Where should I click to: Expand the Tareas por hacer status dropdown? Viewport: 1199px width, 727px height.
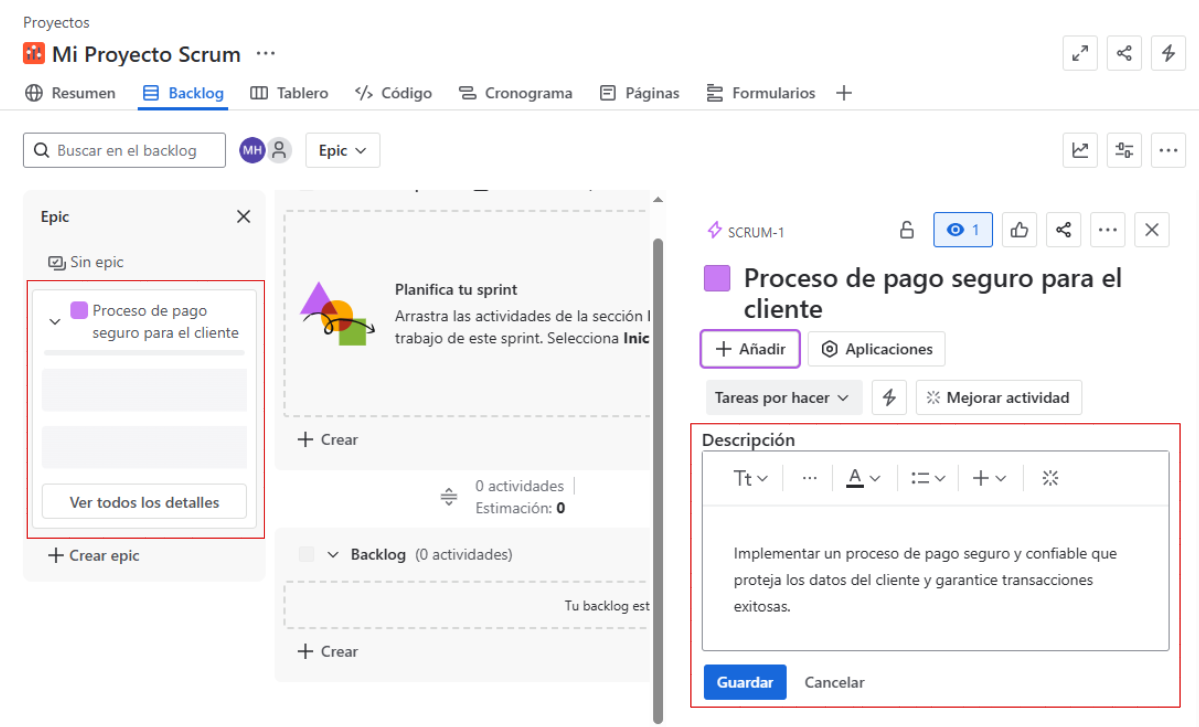tap(782, 397)
